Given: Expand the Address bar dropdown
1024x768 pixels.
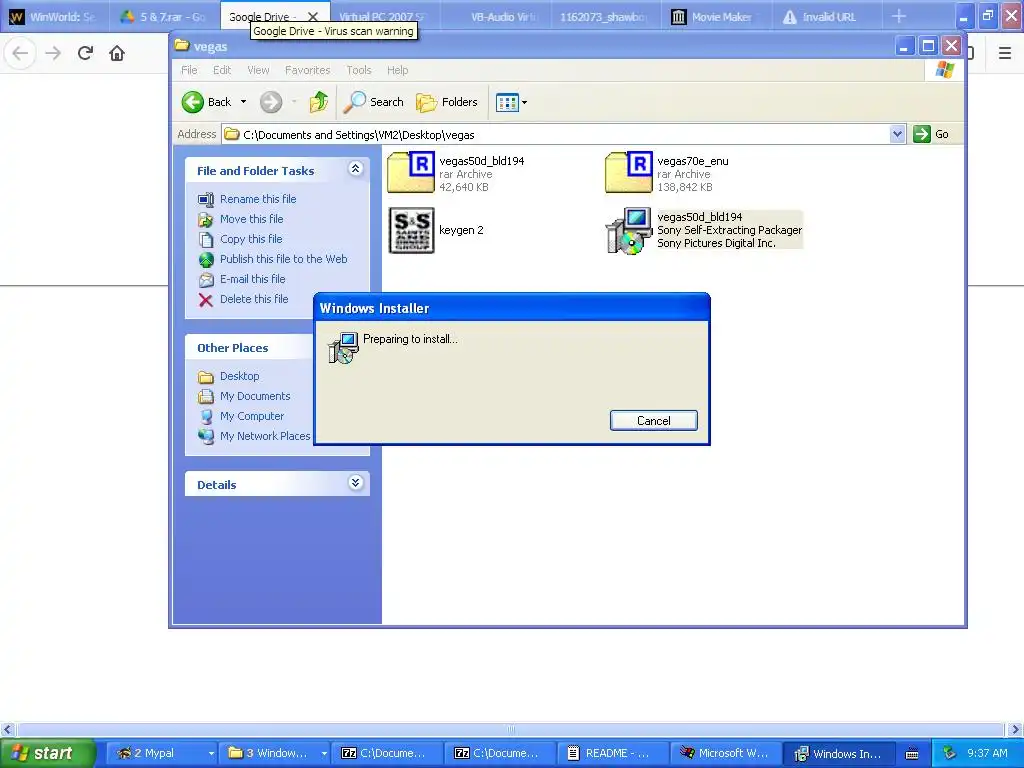Looking at the screenshot, I should click(897, 134).
